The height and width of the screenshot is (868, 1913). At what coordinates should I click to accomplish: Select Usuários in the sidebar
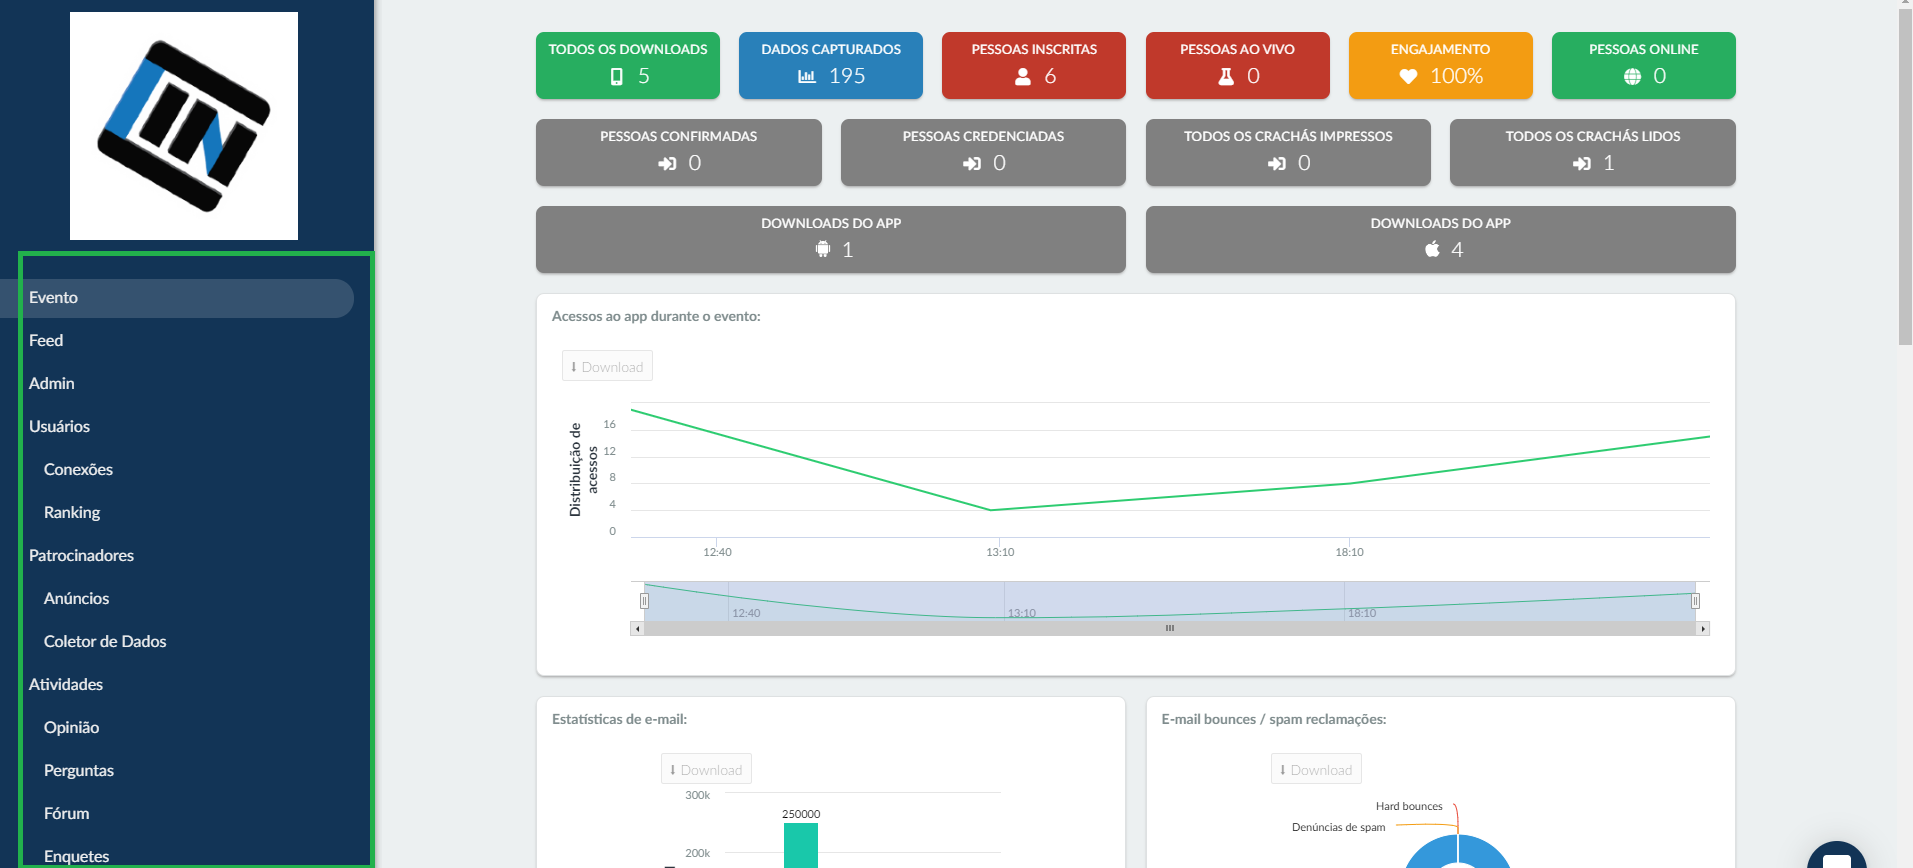click(59, 427)
